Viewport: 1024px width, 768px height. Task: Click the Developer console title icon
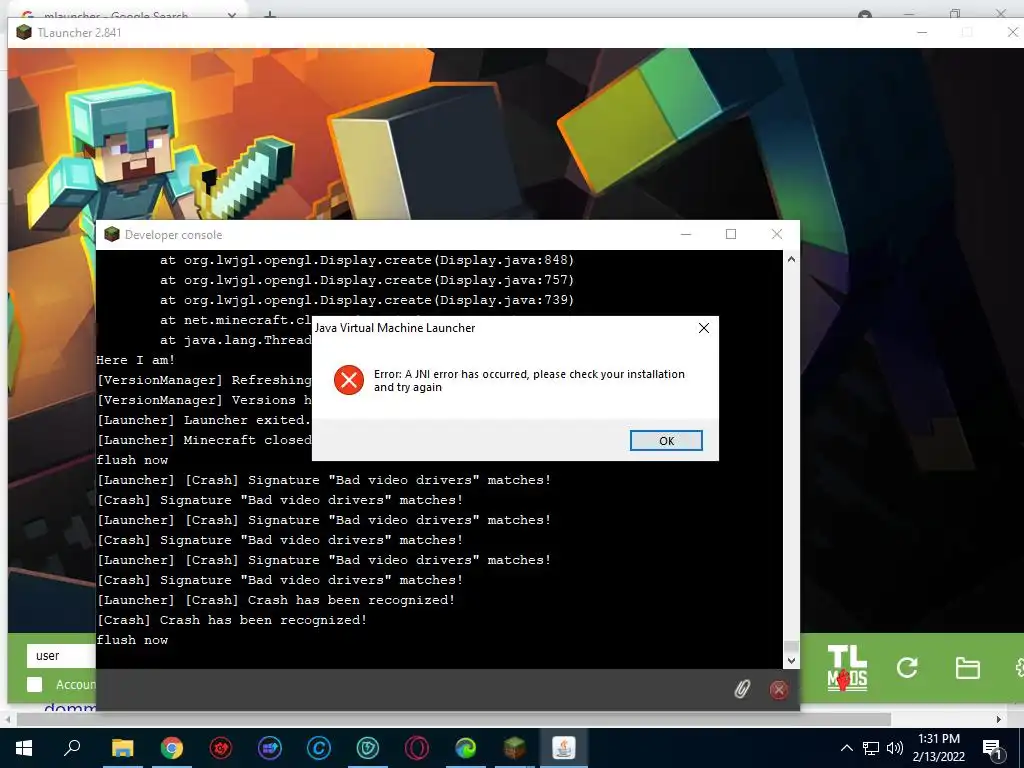pos(112,234)
